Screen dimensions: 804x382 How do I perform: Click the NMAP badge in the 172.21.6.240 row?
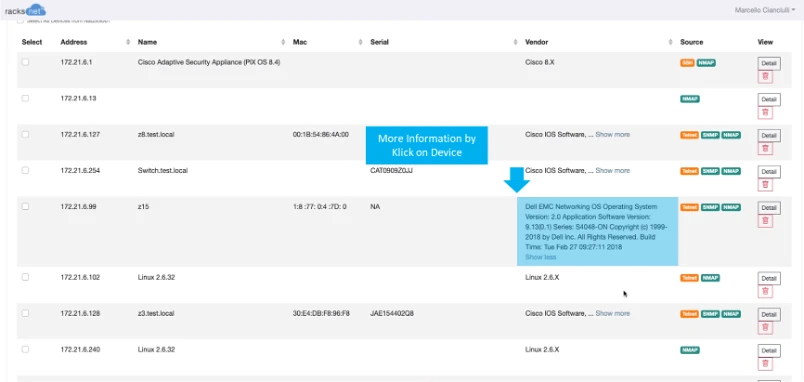point(690,350)
